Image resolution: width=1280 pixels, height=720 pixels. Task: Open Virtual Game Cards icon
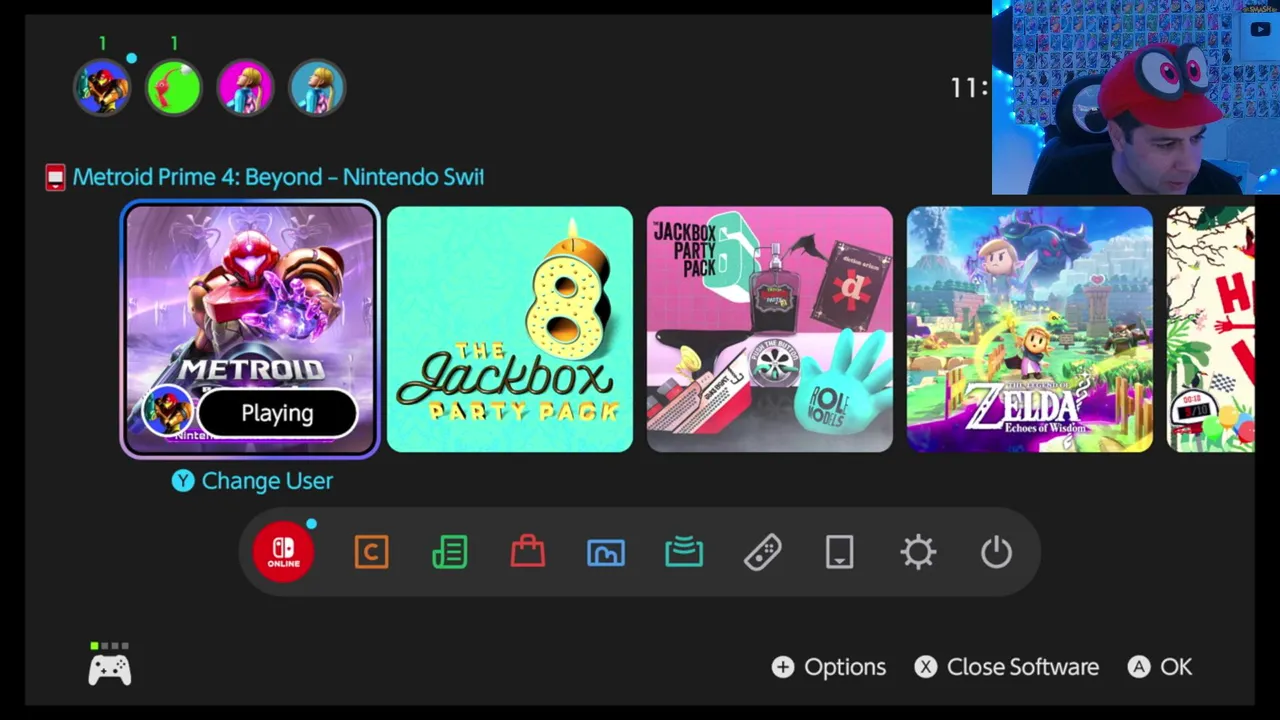840,552
